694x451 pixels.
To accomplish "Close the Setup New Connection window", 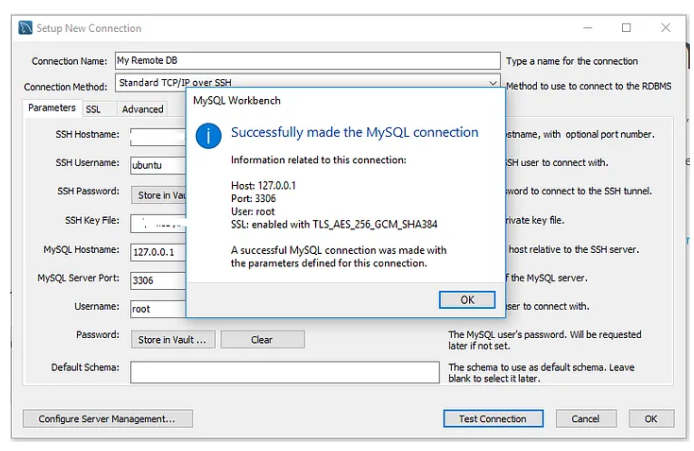I will coord(665,28).
